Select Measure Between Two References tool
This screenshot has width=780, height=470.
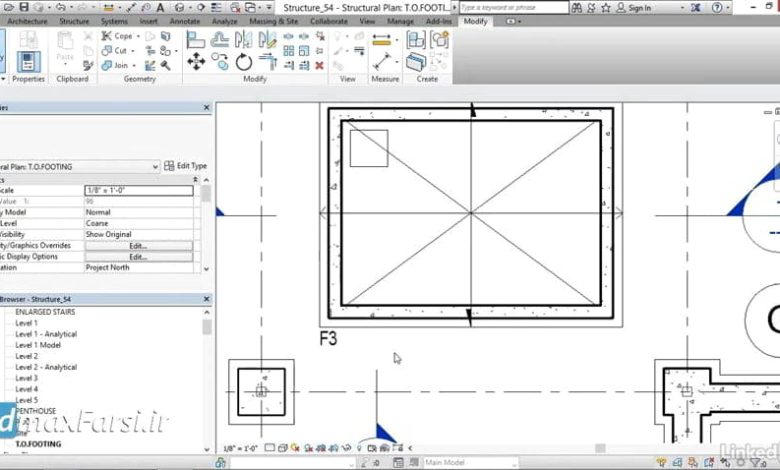tap(382, 62)
